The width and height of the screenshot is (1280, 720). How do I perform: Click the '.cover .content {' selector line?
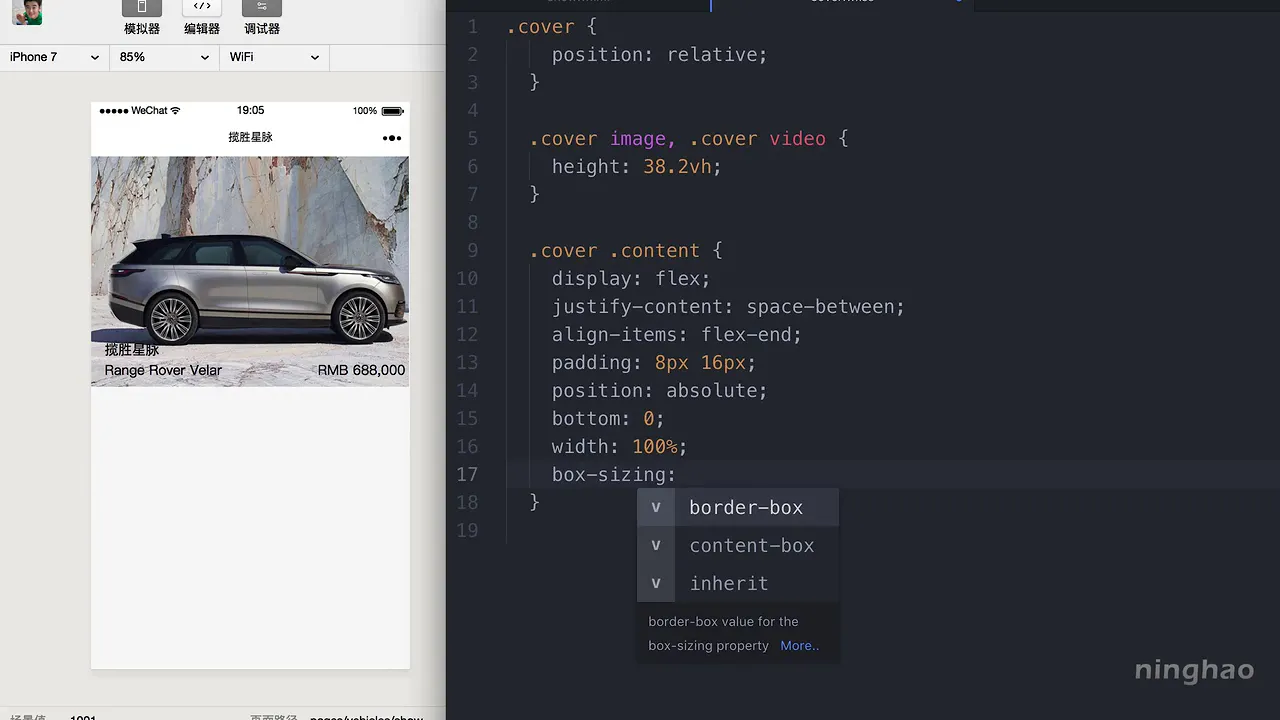tap(625, 250)
